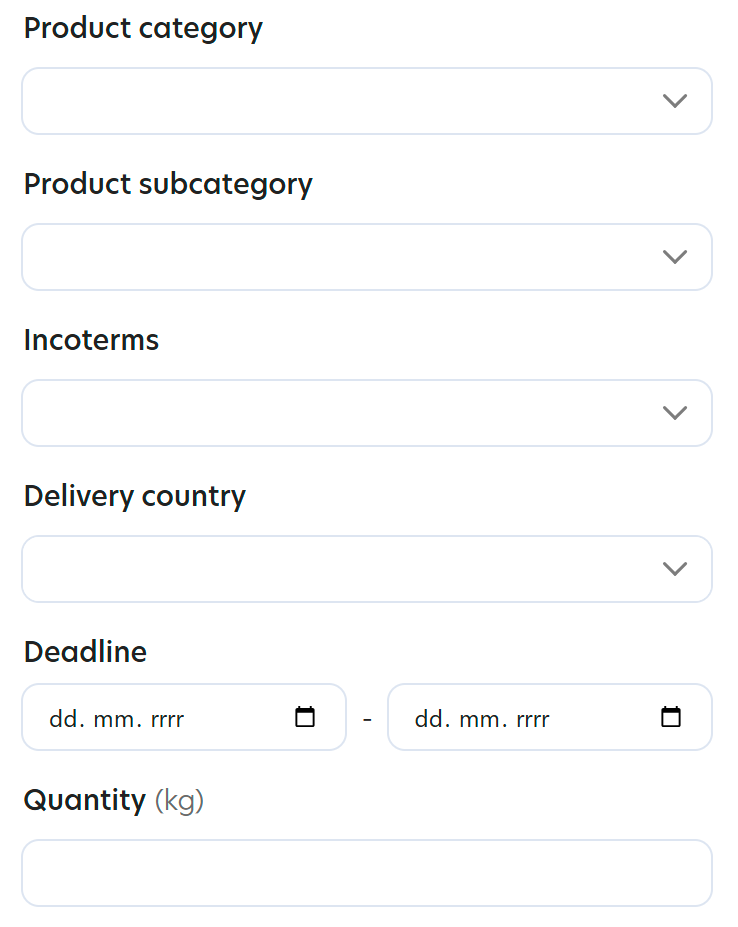Click the Incoterms label text

pos(91,340)
